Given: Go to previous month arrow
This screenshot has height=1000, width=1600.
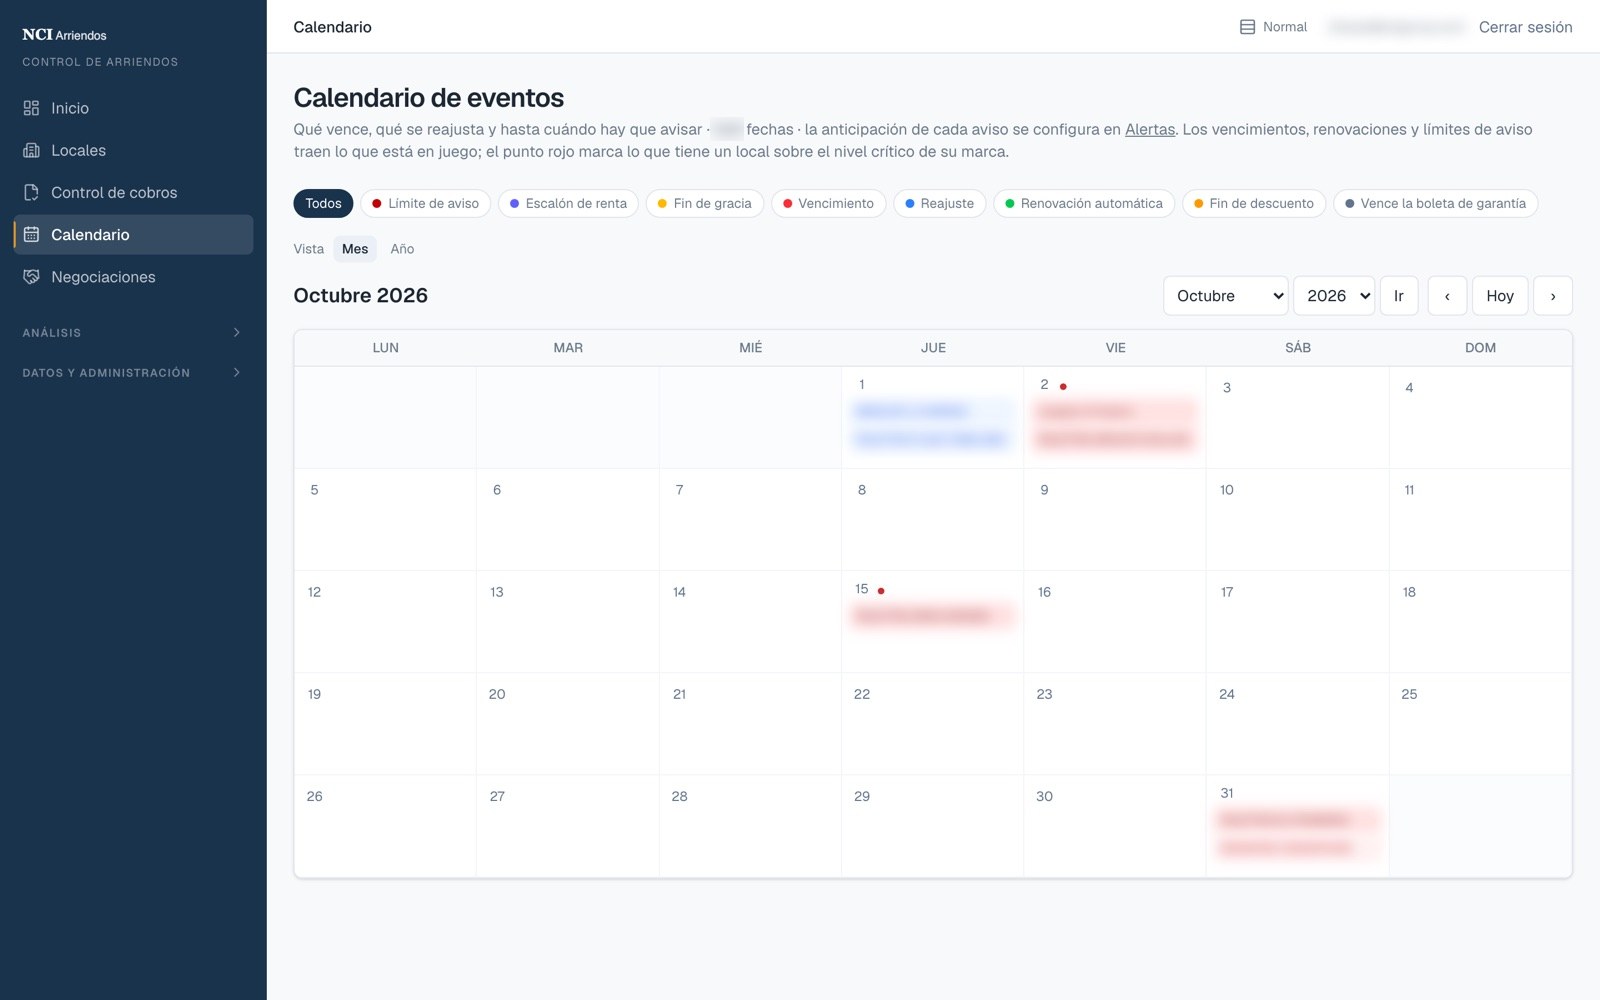Looking at the screenshot, I should 1447,296.
